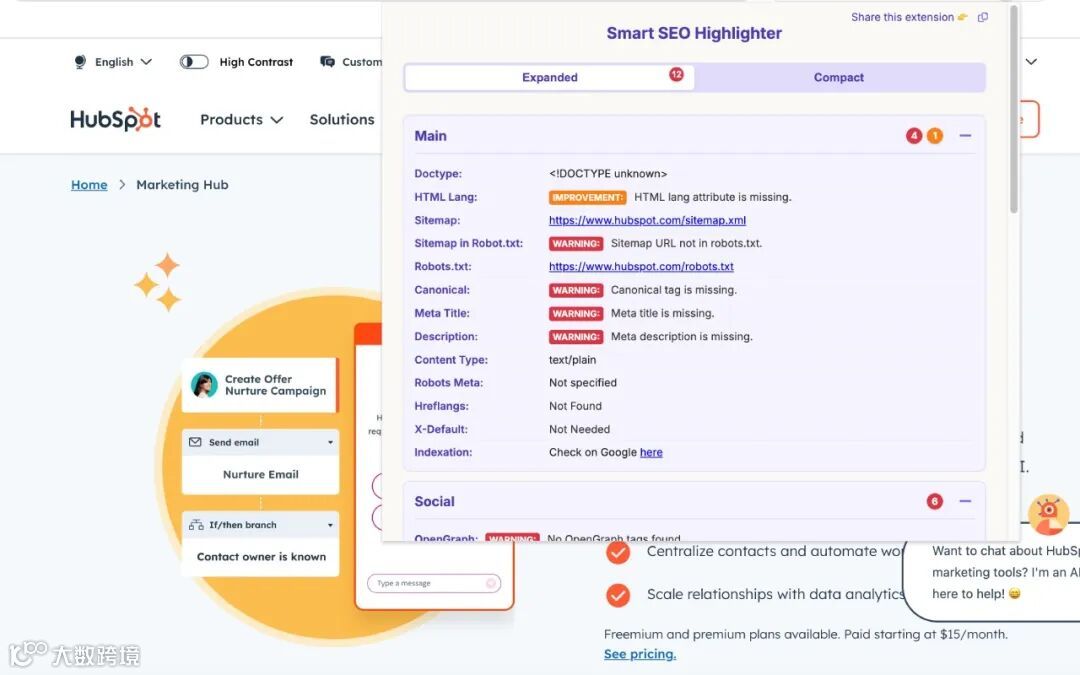Open the Solutions menu item
The height and width of the screenshot is (675, 1080).
342,120
